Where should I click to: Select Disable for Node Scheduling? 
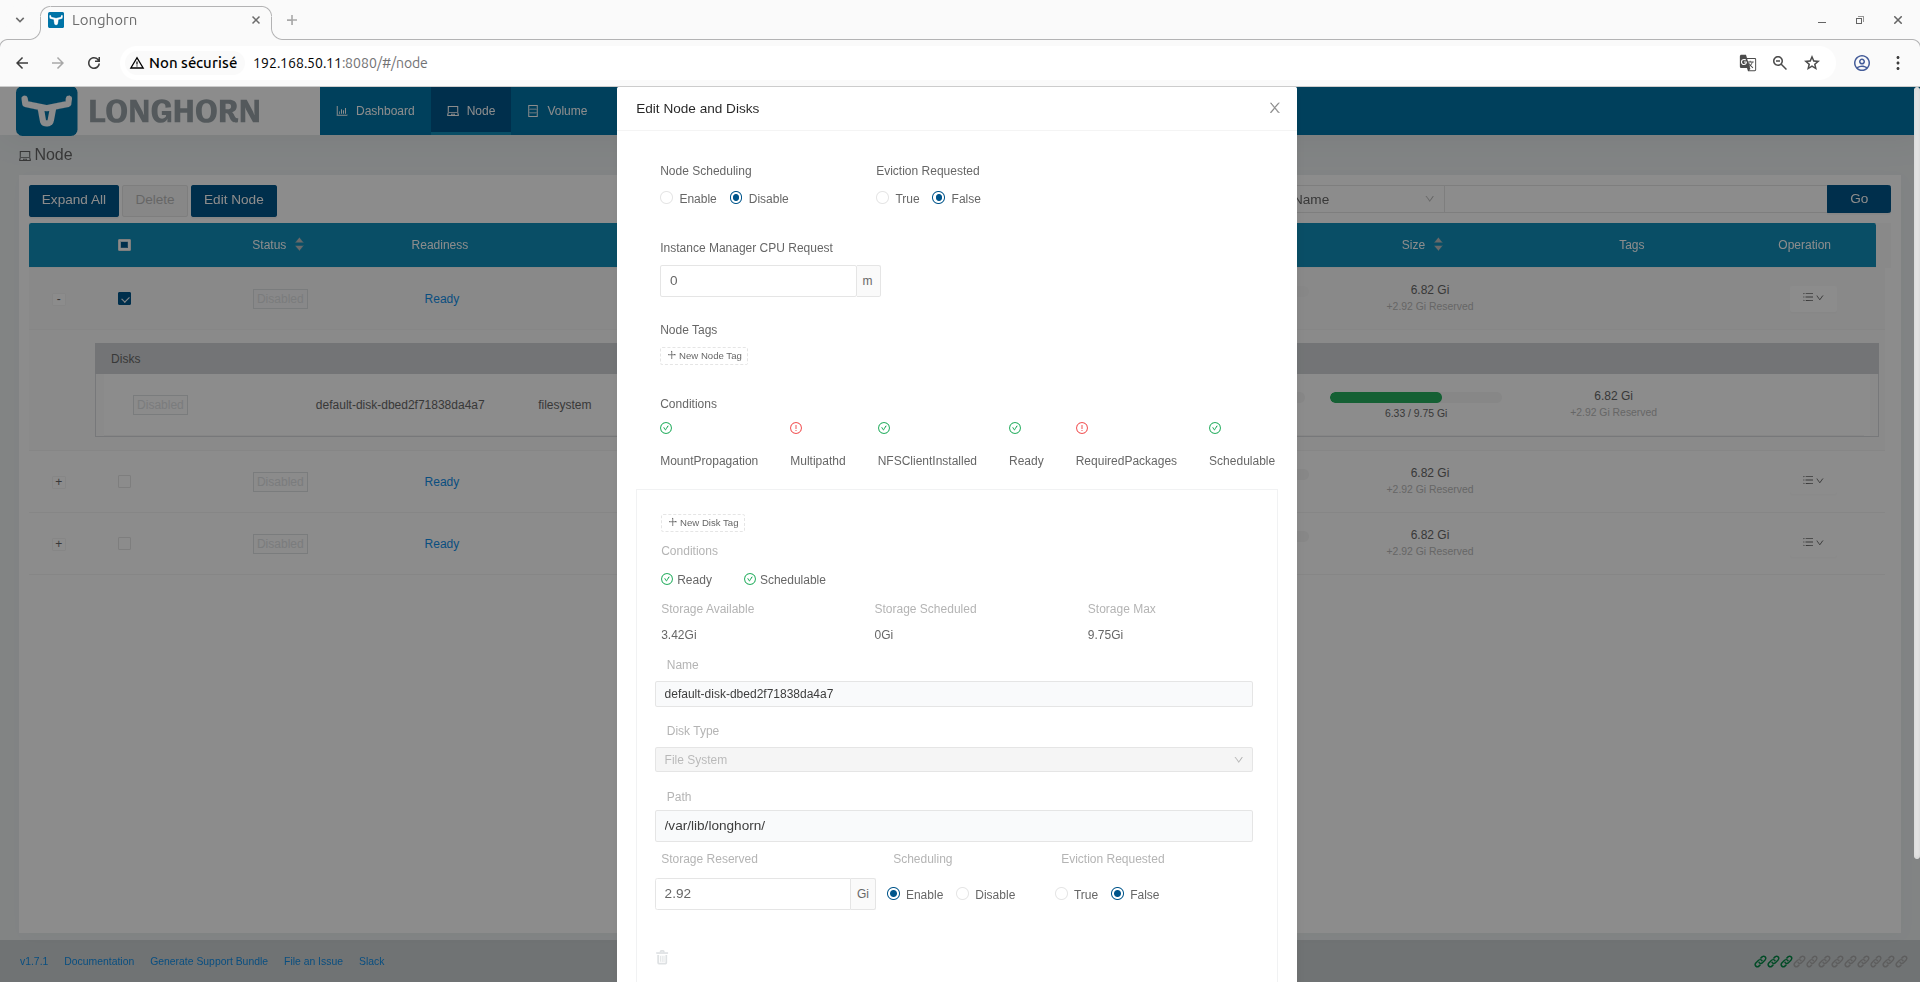coord(736,198)
